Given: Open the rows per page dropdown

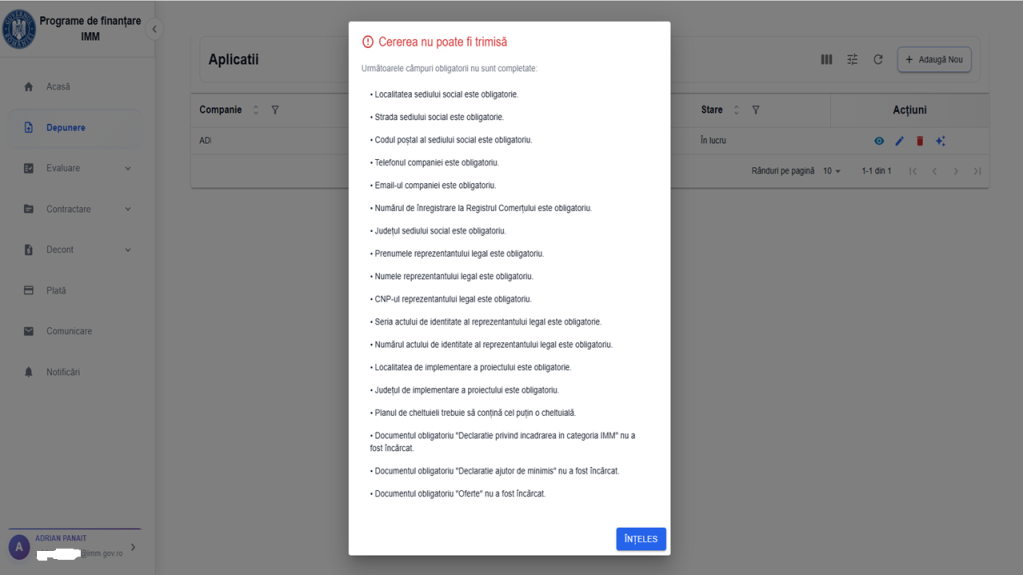Looking at the screenshot, I should click(x=832, y=171).
